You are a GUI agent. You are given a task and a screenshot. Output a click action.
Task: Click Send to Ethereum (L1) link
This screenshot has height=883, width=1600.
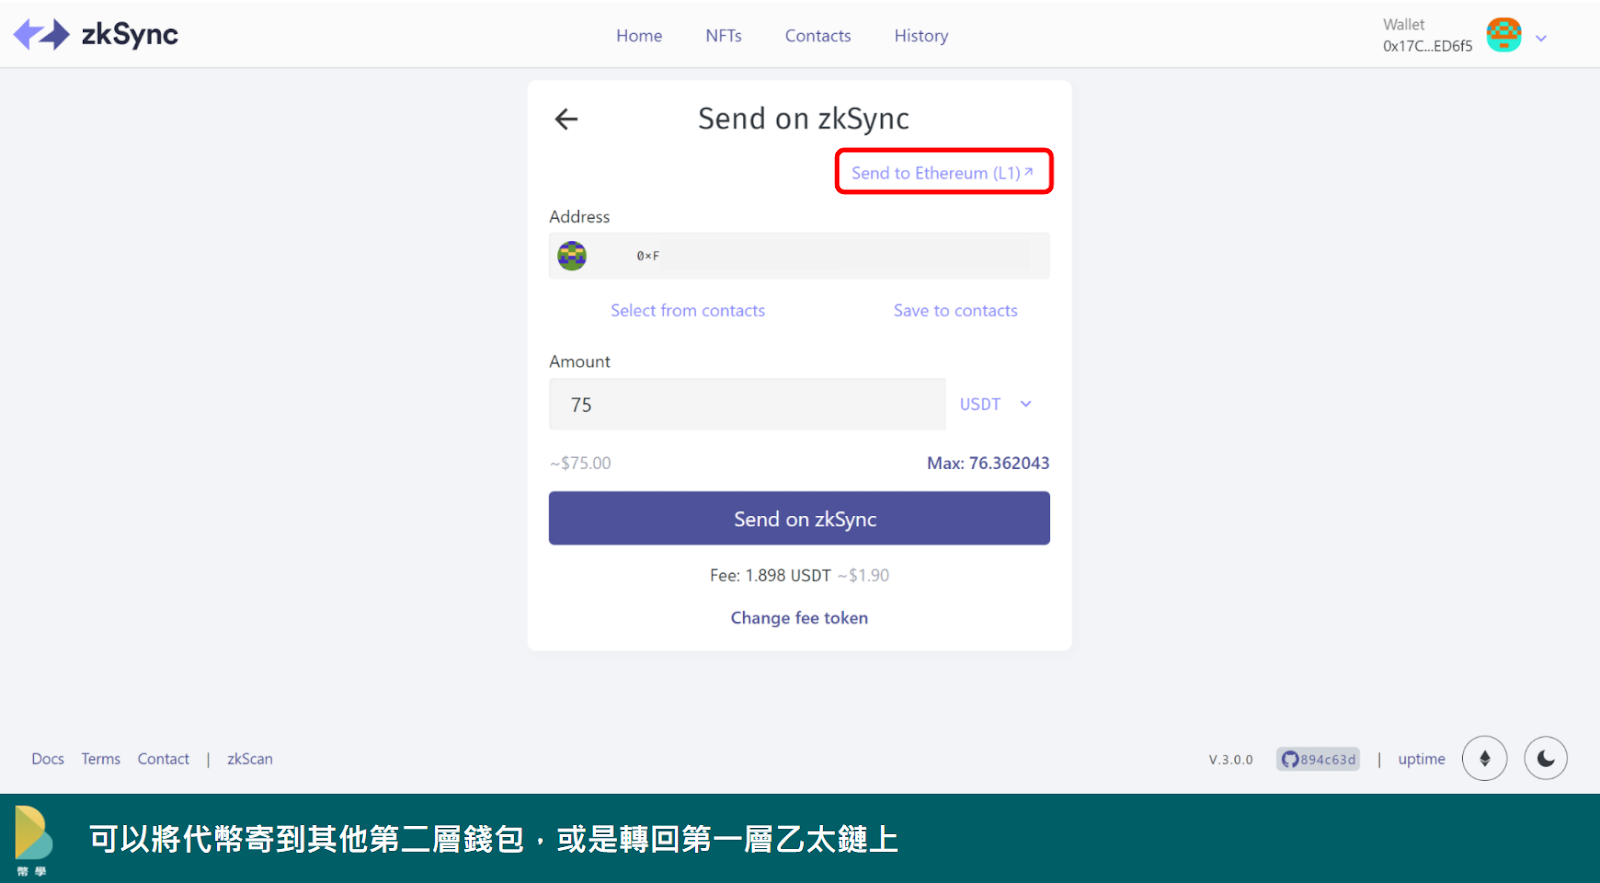[x=943, y=172]
